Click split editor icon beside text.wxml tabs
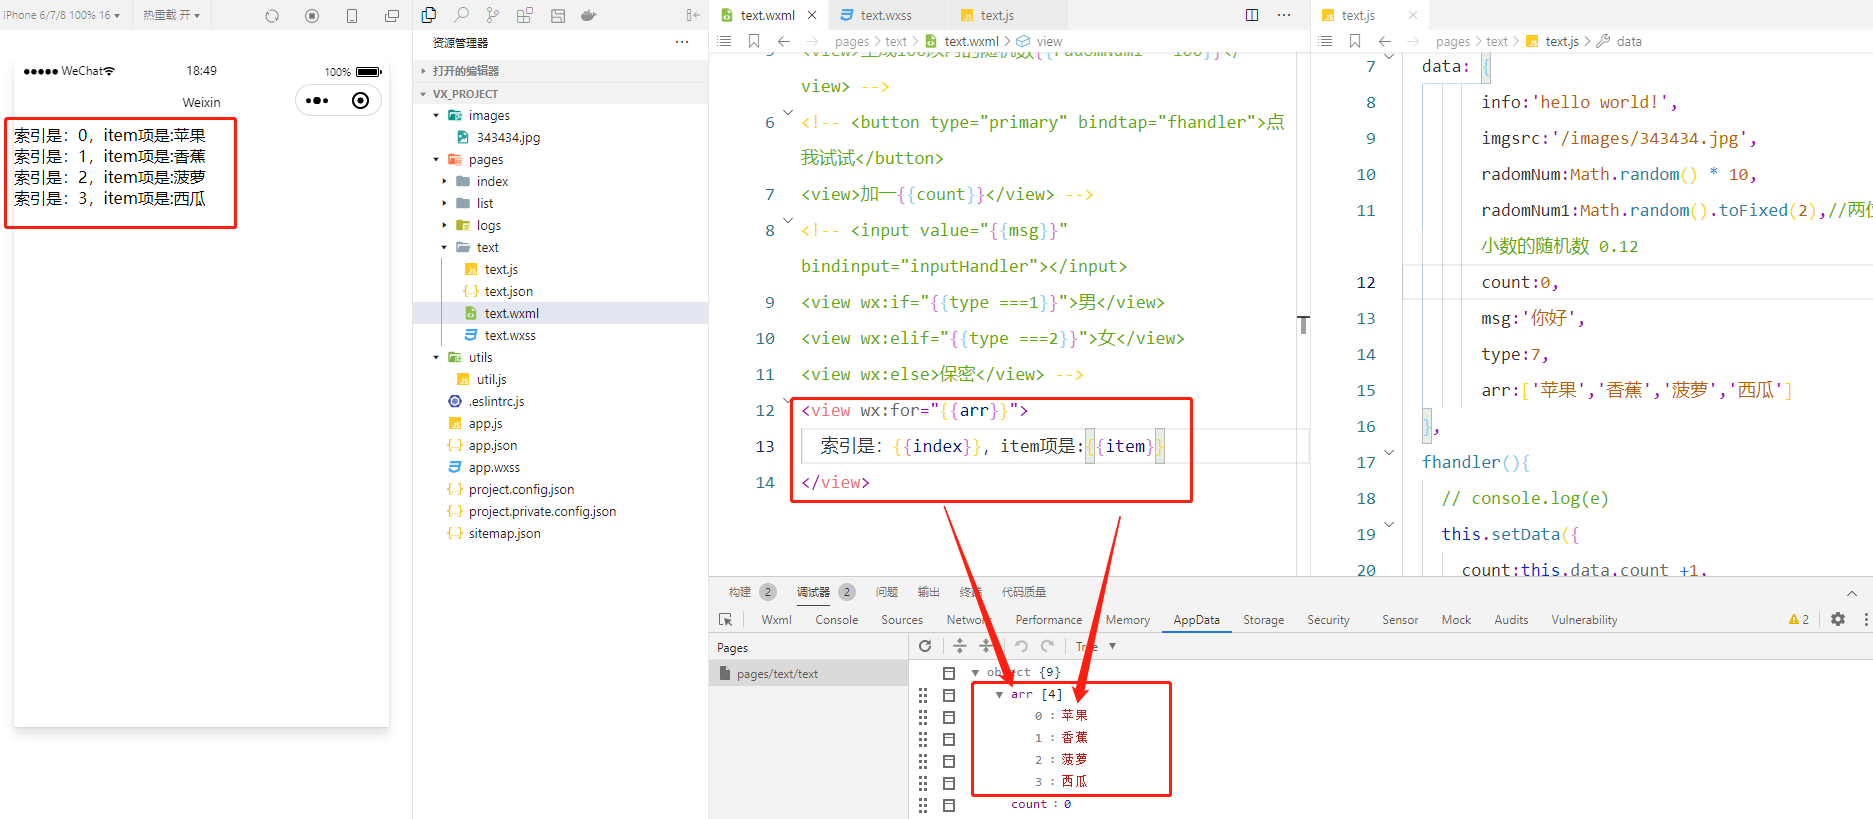This screenshot has height=819, width=1873. click(1252, 15)
